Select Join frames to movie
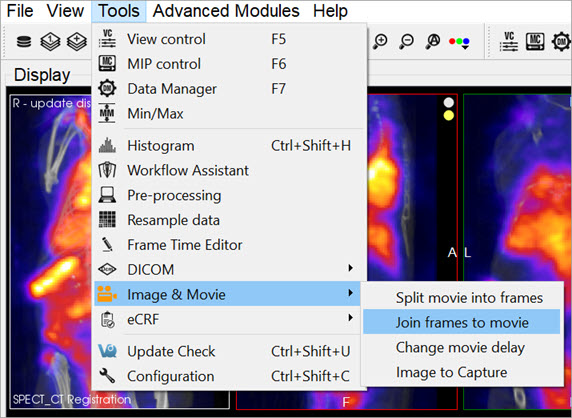The image size is (572, 418). [461, 322]
